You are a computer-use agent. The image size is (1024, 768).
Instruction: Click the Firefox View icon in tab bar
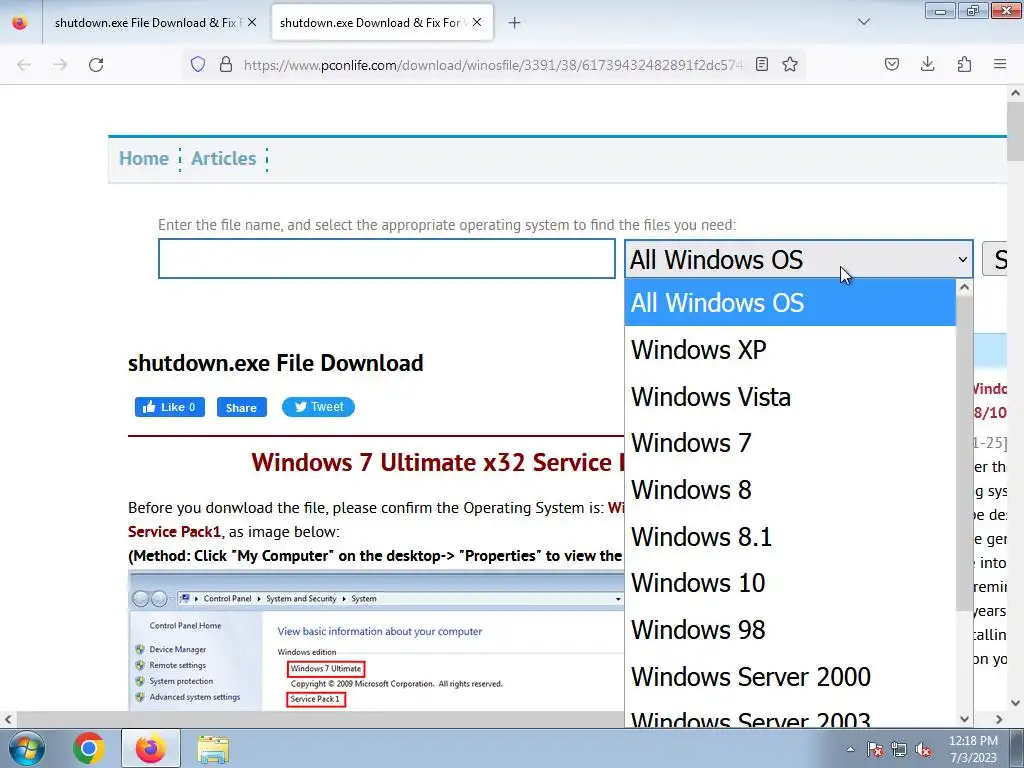(x=20, y=23)
